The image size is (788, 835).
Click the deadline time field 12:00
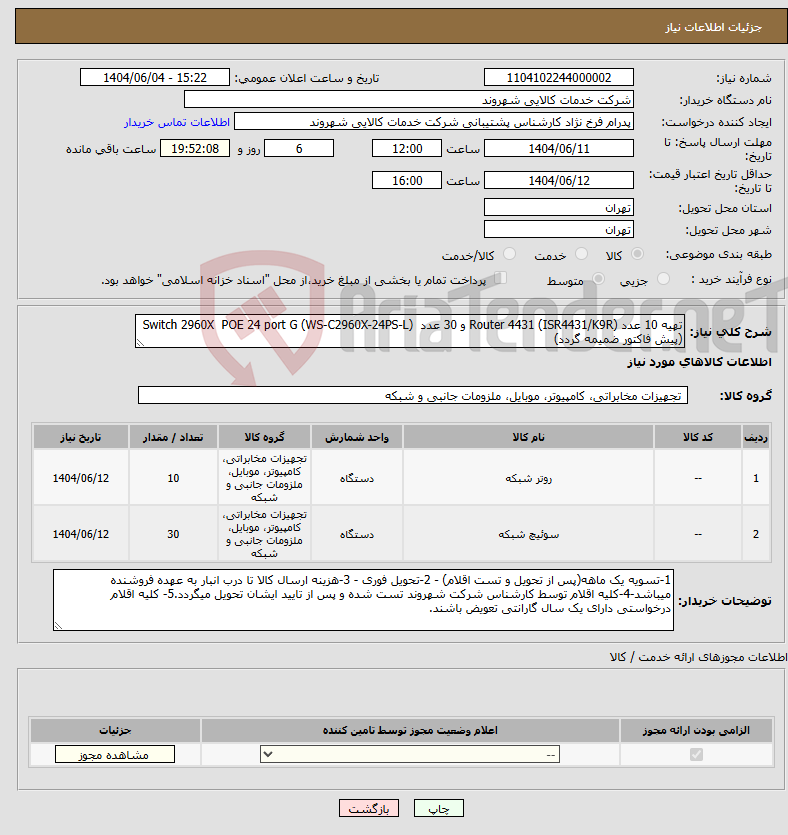tap(407, 148)
